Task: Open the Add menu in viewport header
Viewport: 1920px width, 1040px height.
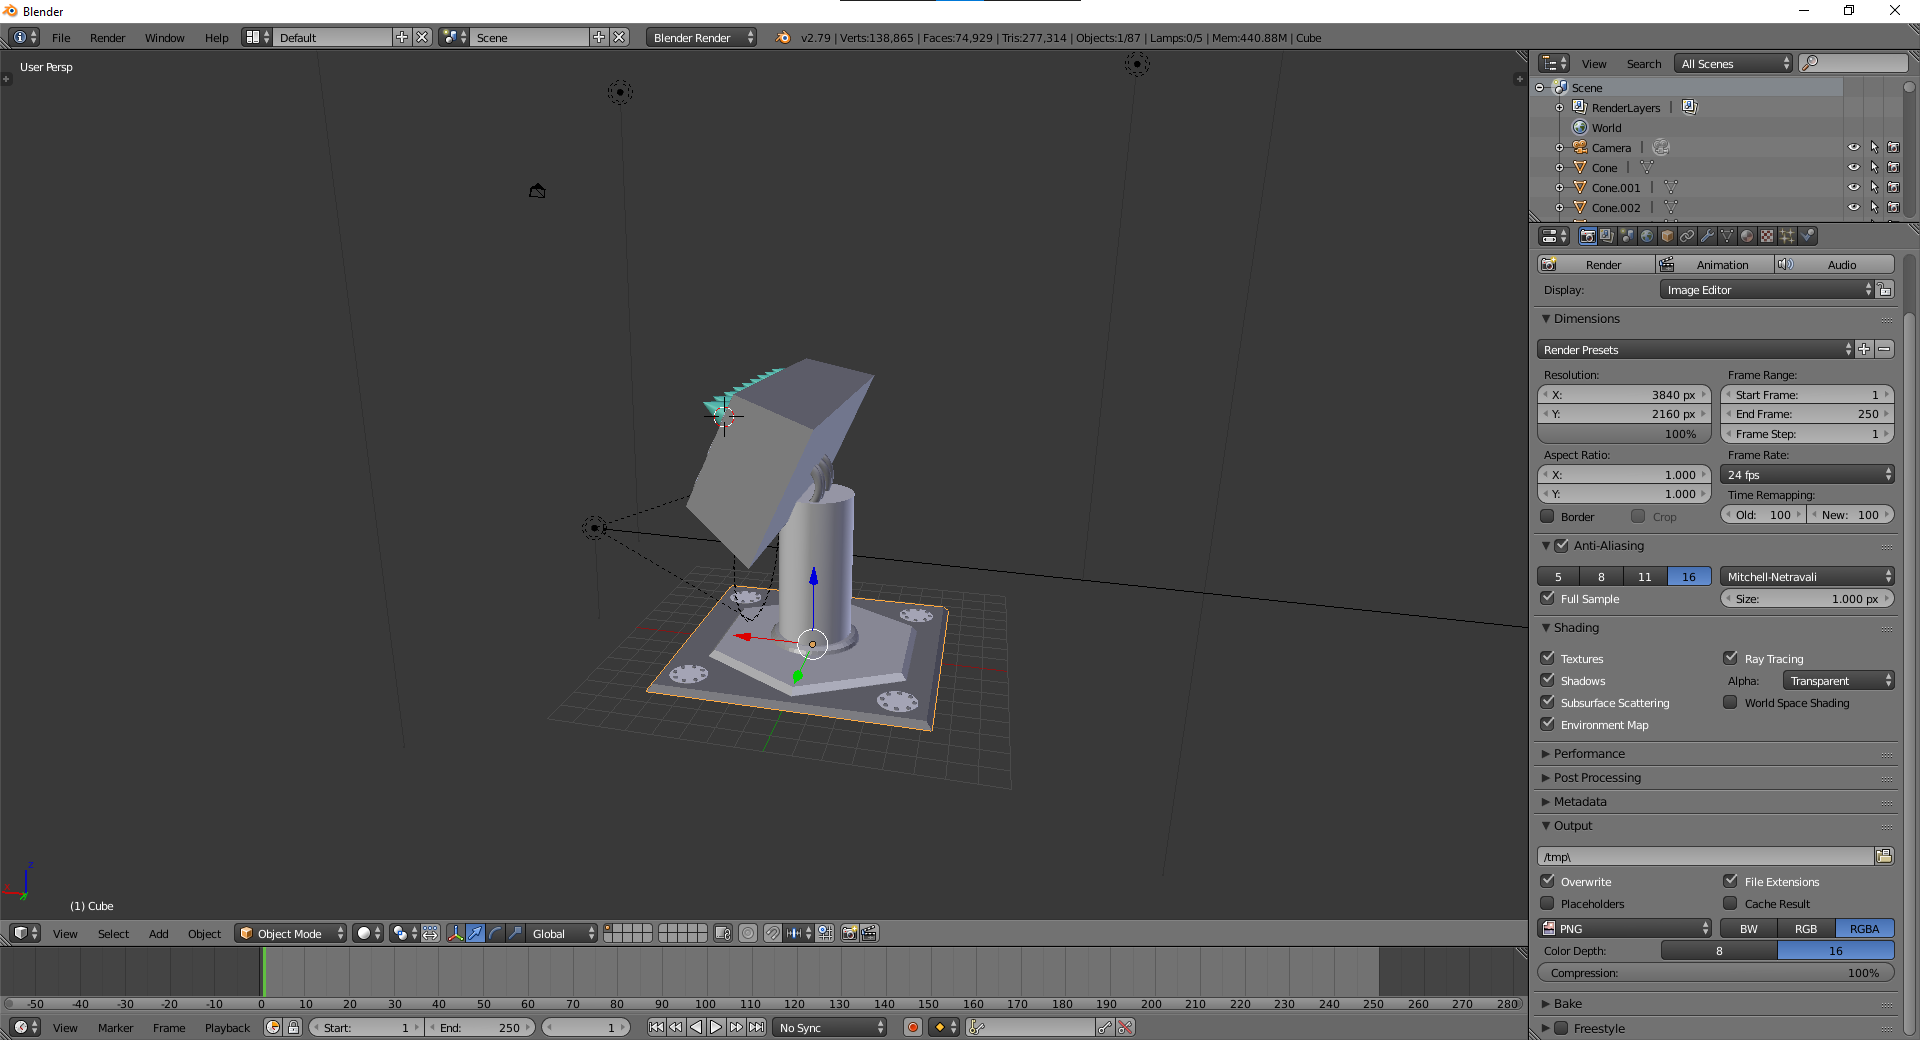Action: point(158,933)
